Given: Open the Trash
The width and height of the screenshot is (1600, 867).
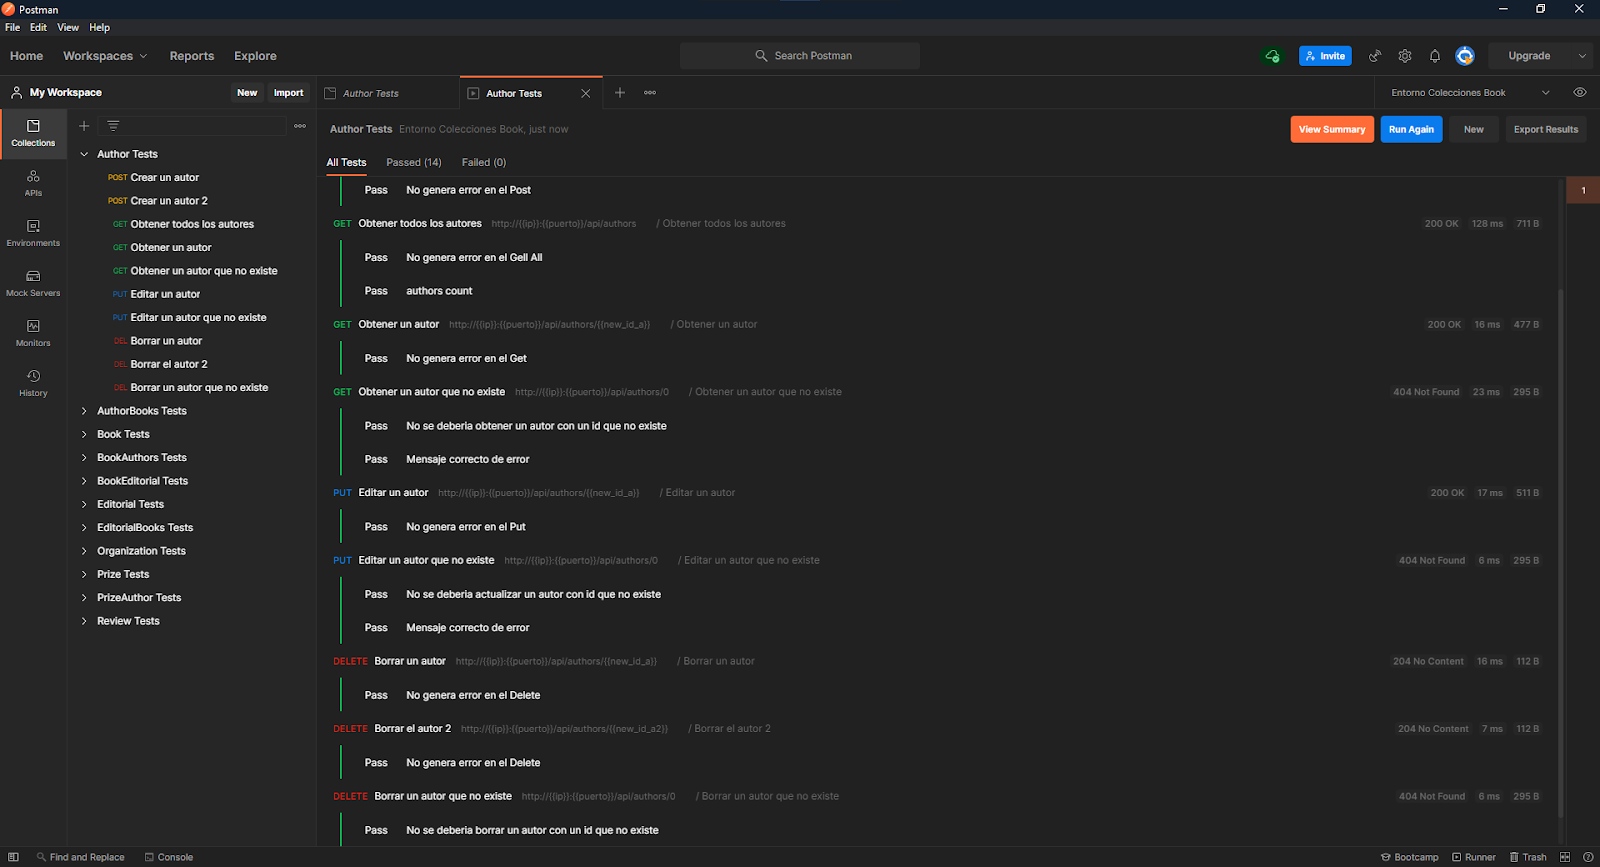Looking at the screenshot, I should click(x=1528, y=857).
